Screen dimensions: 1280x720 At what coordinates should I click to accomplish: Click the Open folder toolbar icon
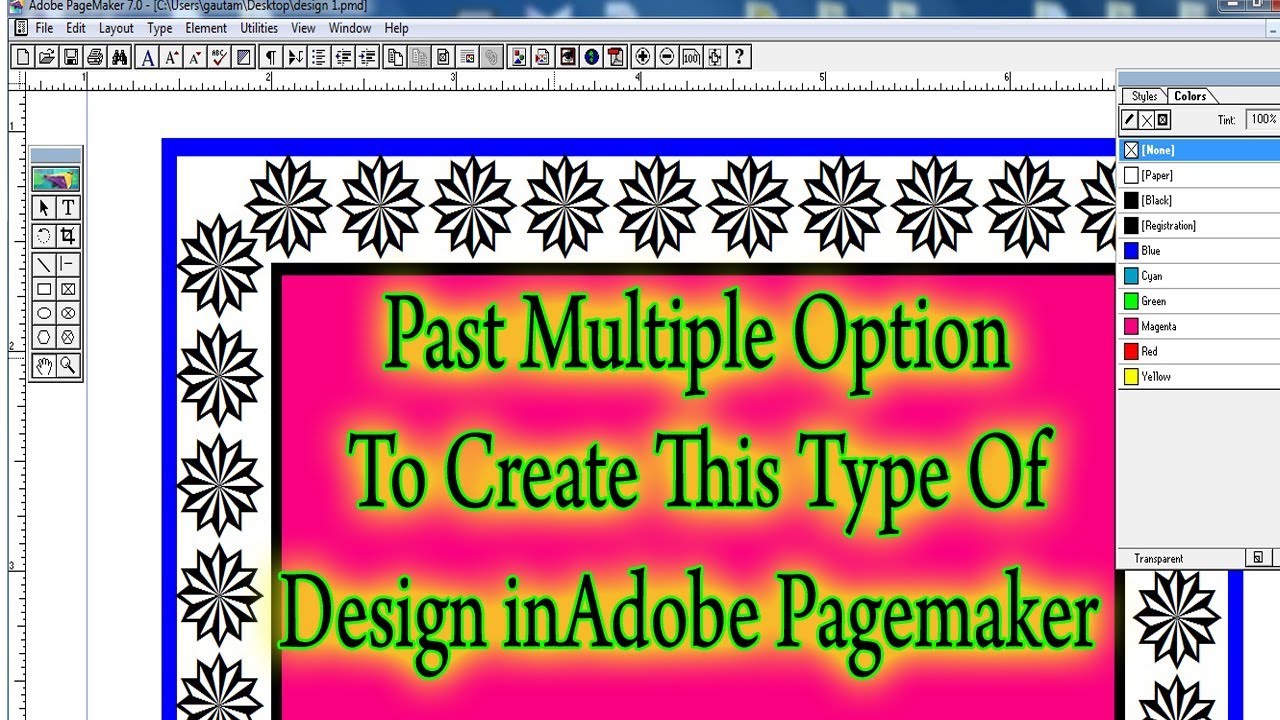click(x=46, y=57)
